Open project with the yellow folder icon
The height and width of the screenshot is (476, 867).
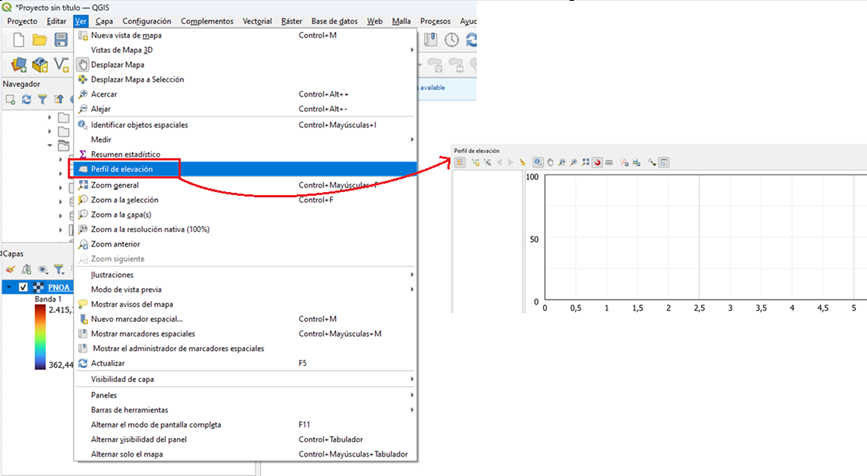click(x=39, y=40)
